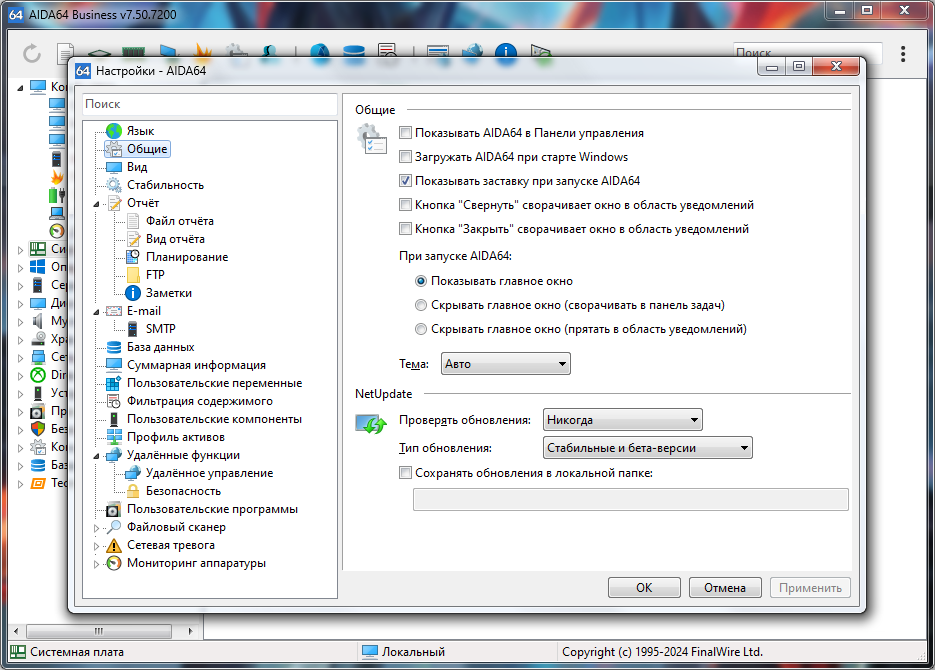Collapse the Компьютер root node in main tree
The image size is (935, 670).
(x=20, y=88)
